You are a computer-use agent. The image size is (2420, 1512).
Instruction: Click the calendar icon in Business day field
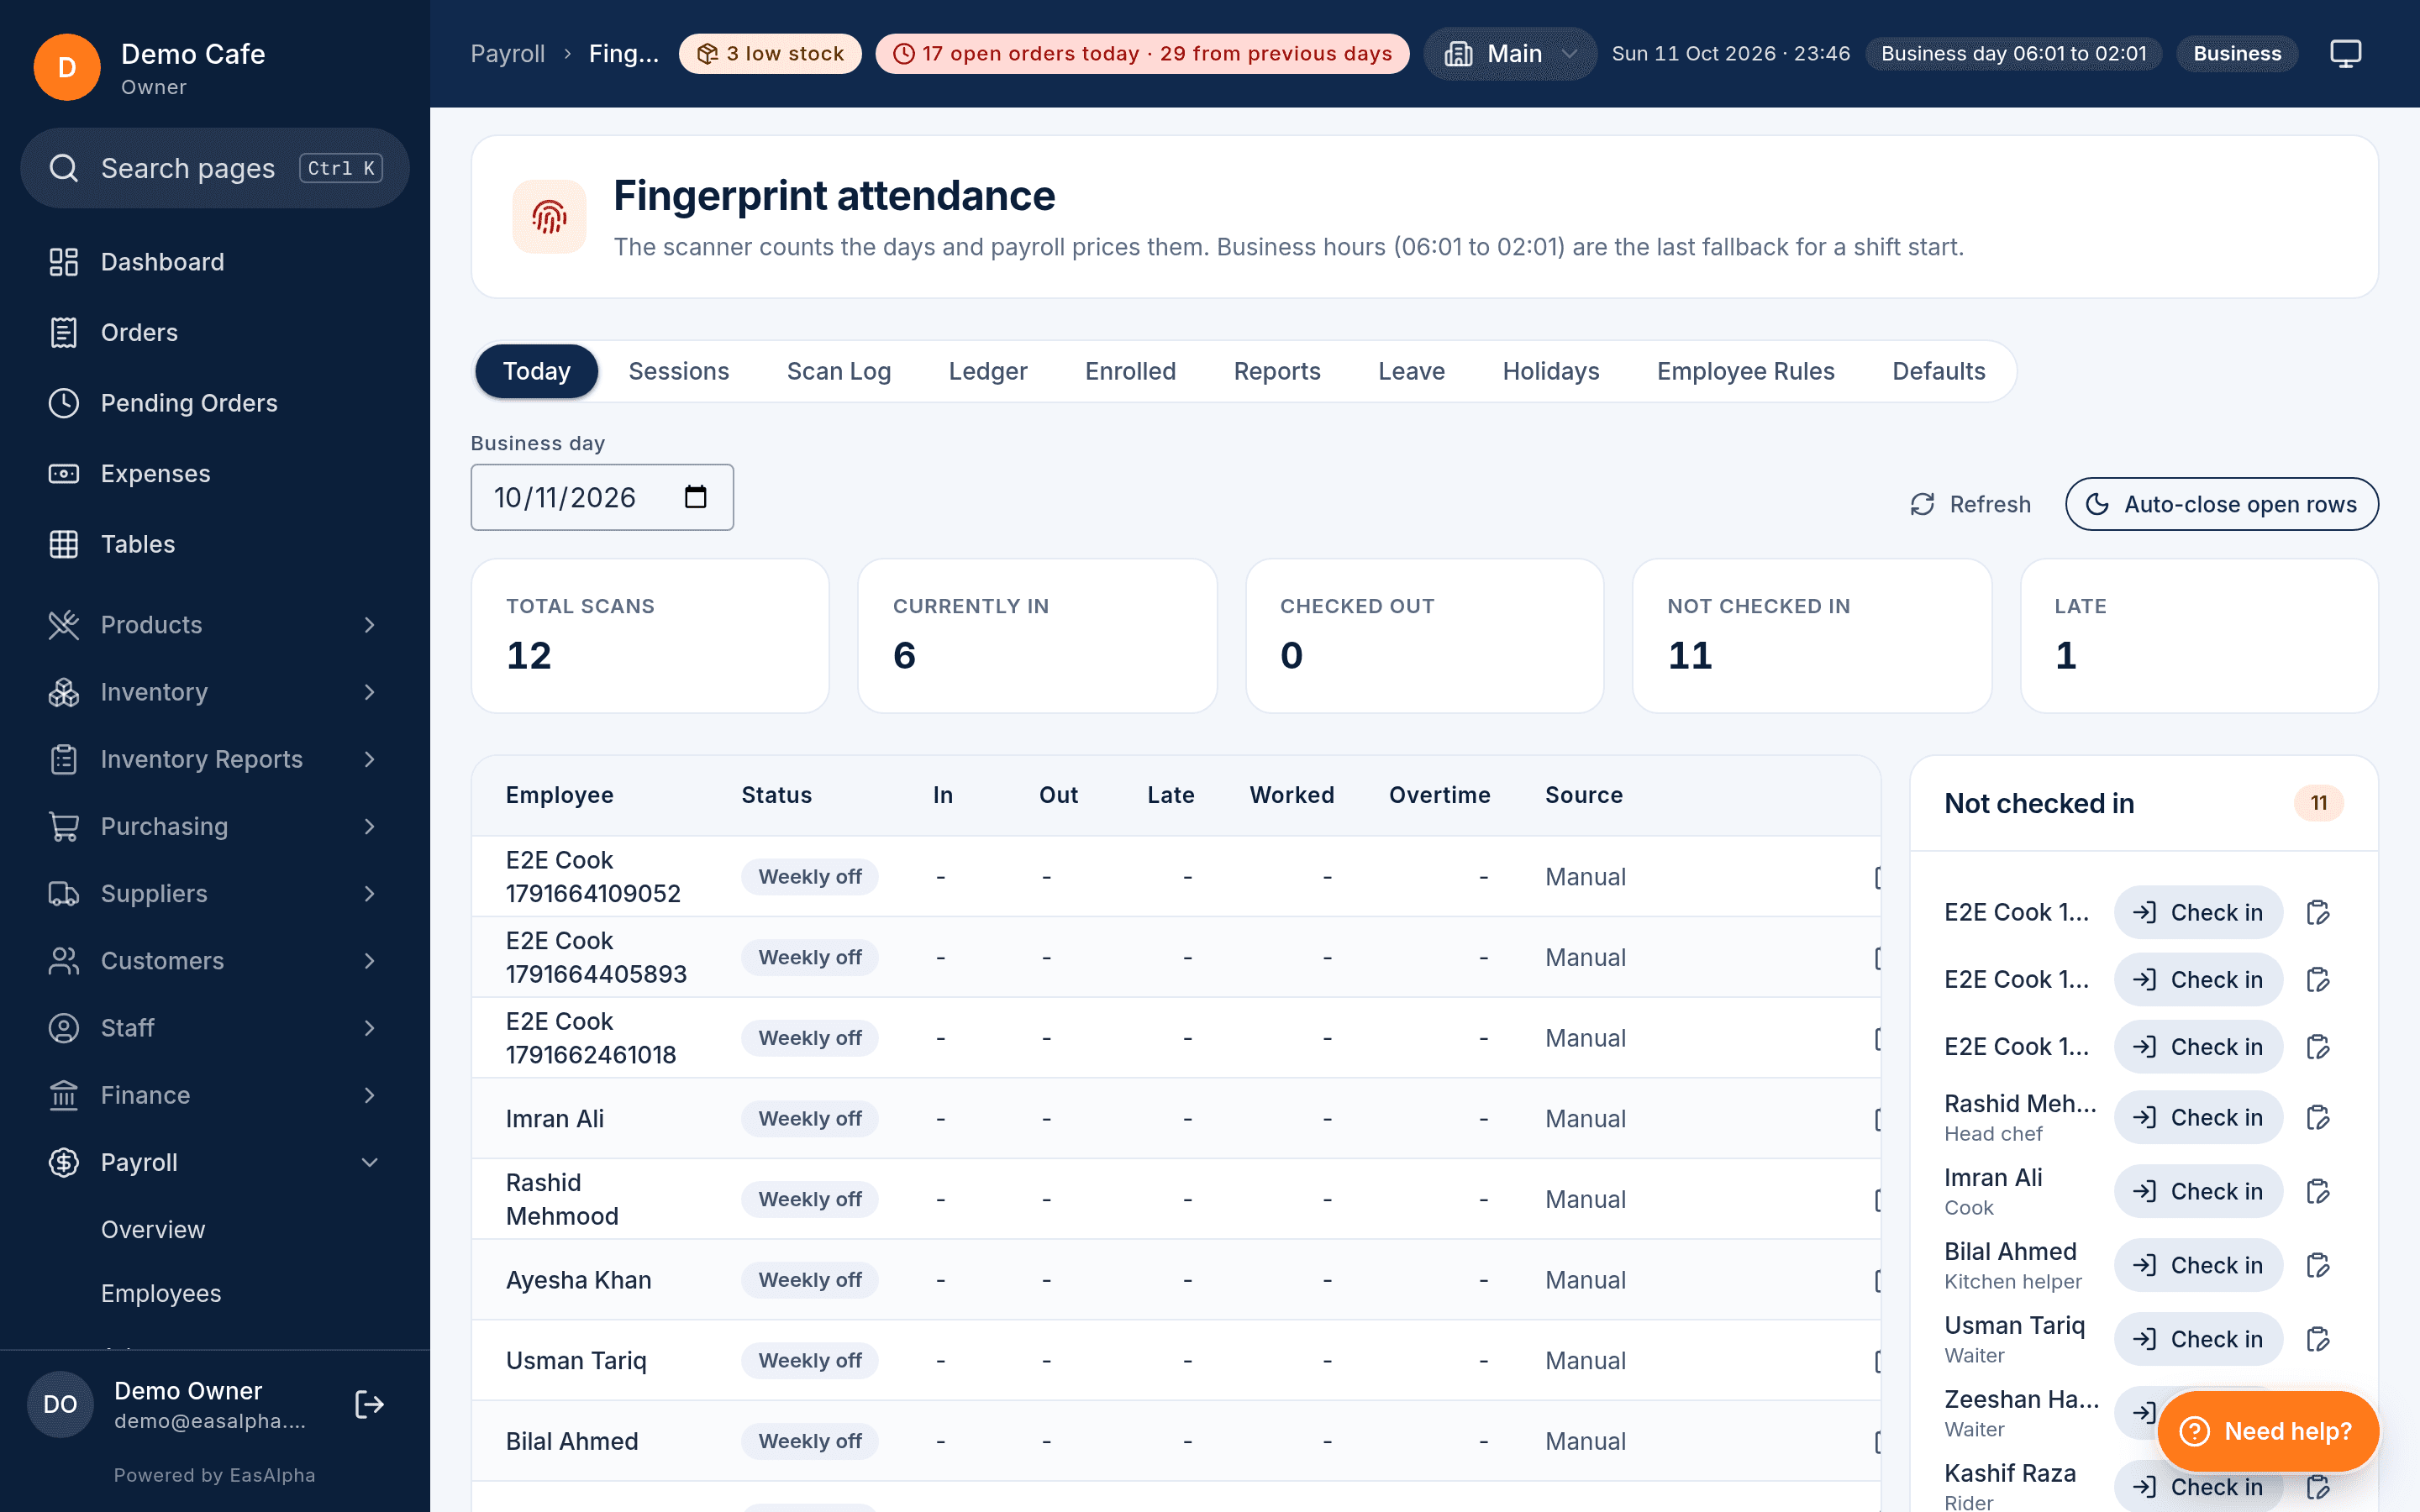(695, 497)
